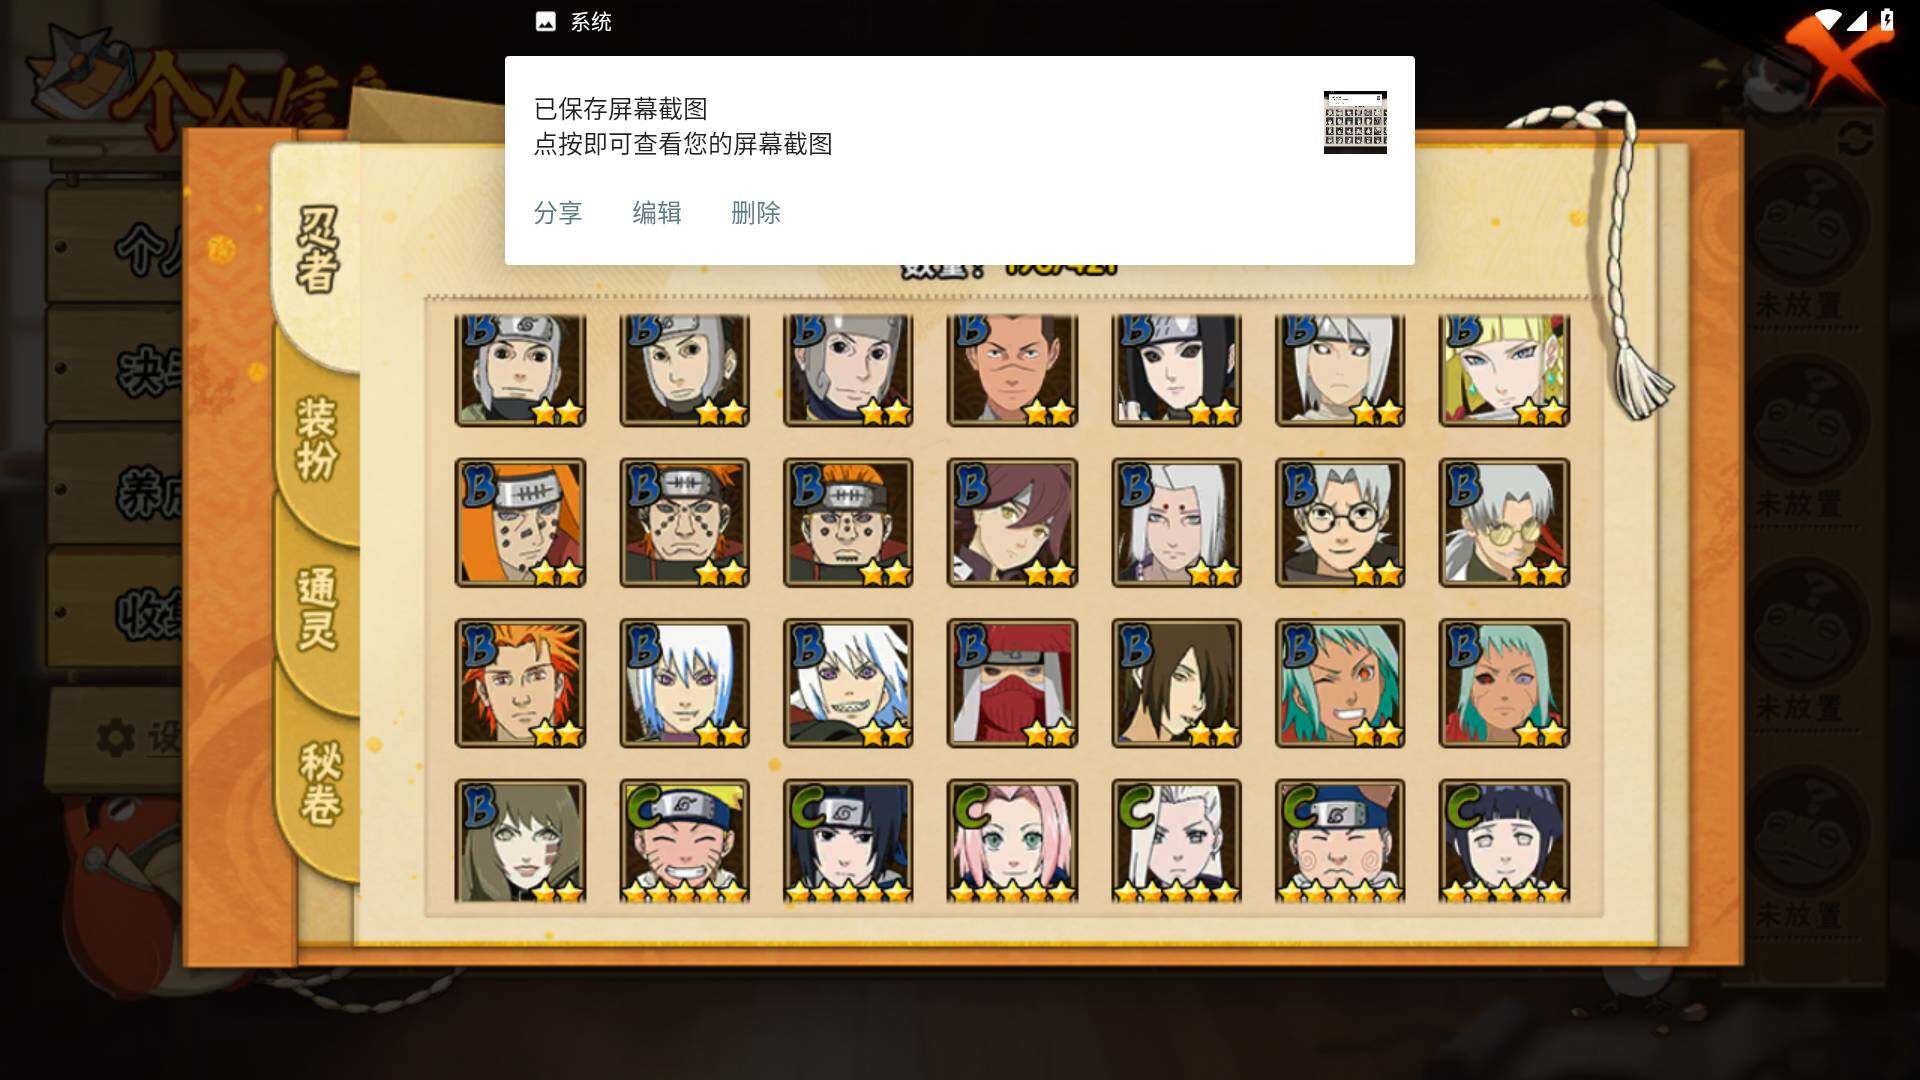Open the 忍者 side tab
Viewport: 1920px width, 1080px height.
318,250
